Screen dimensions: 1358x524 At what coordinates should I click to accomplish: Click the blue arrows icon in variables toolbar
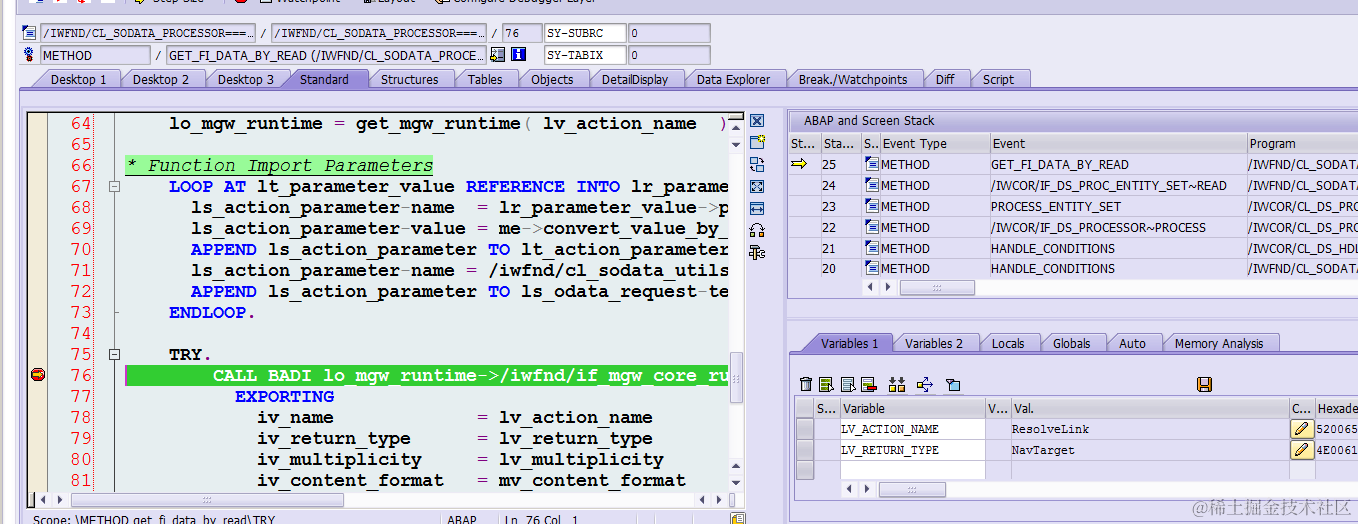click(925, 384)
